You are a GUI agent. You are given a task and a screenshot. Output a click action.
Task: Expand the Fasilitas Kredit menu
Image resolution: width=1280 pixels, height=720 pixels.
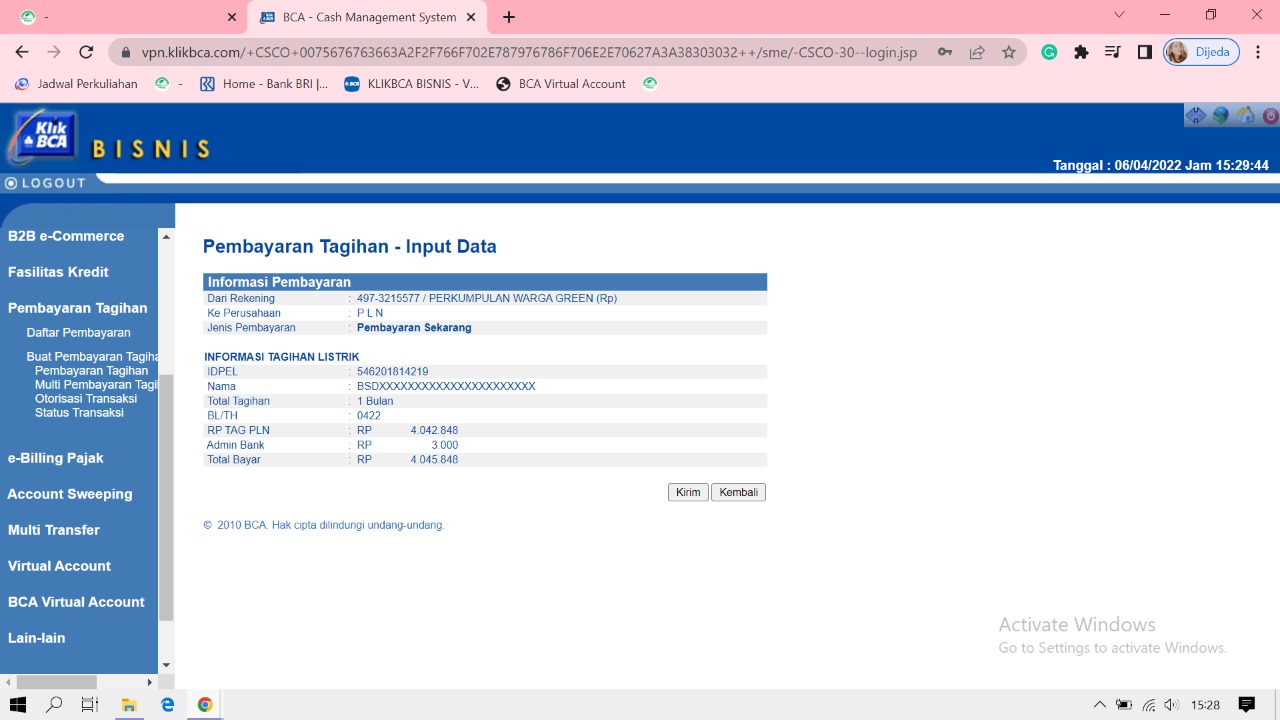coord(58,272)
